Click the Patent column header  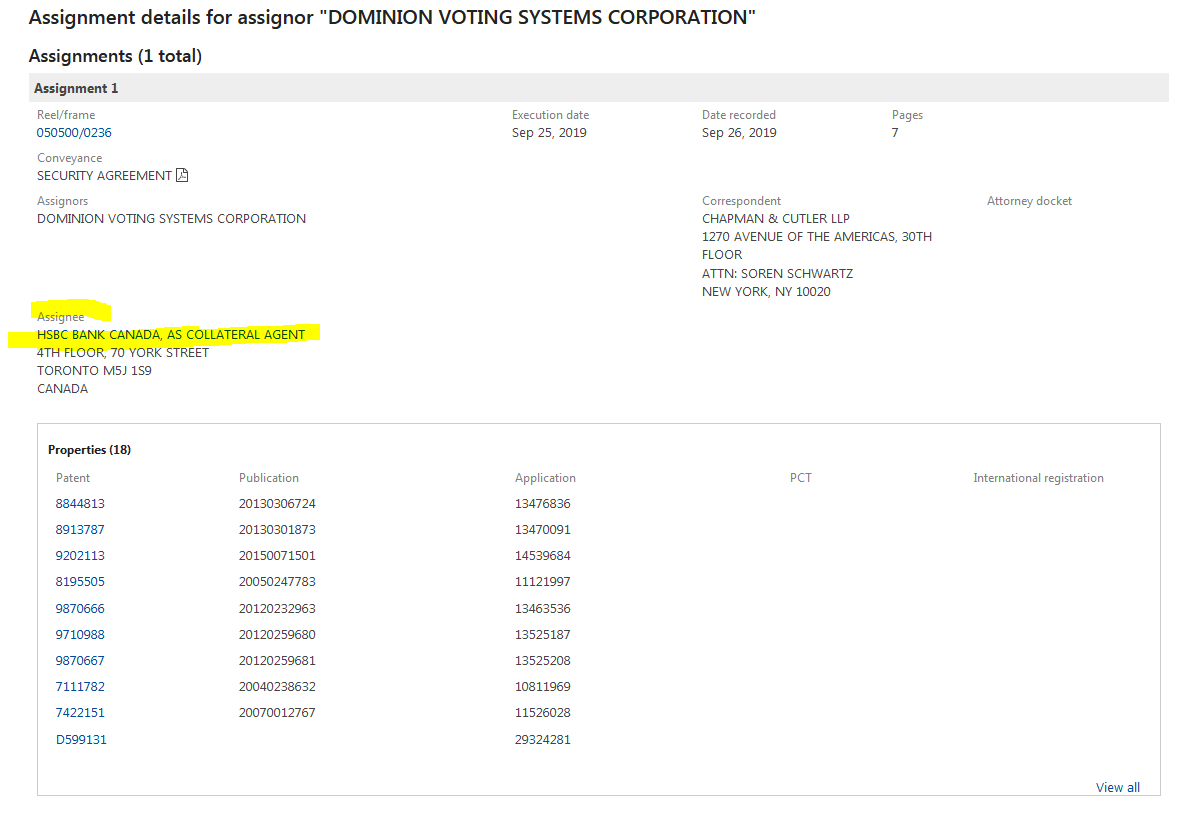pos(73,478)
